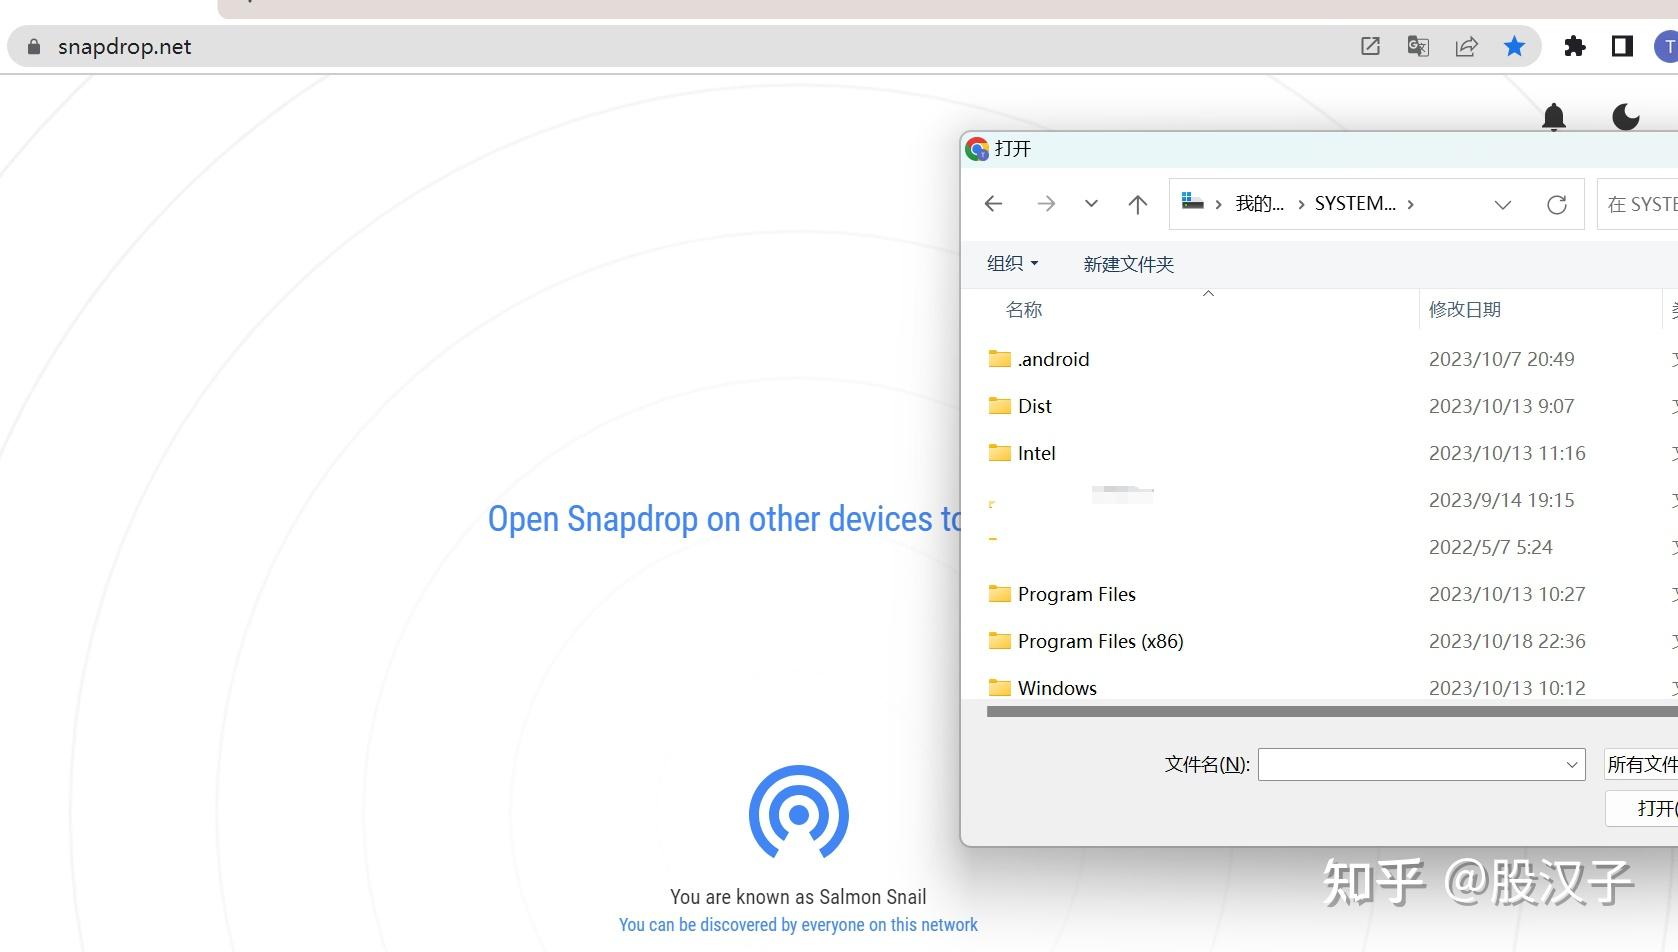This screenshot has width=1678, height=952.
Task: Go back in the file dialog
Action: (993, 204)
